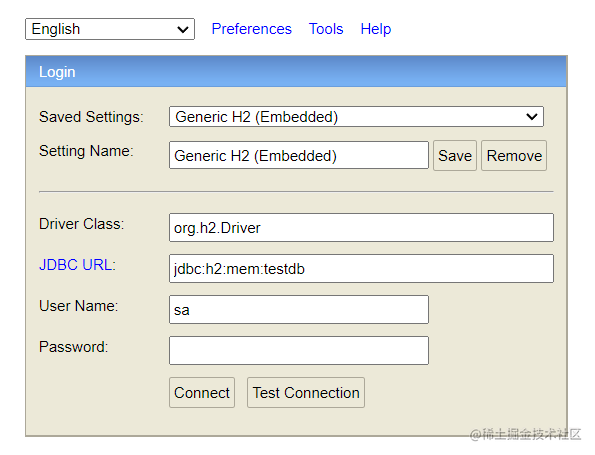Connect to the database

pyautogui.click(x=202, y=392)
